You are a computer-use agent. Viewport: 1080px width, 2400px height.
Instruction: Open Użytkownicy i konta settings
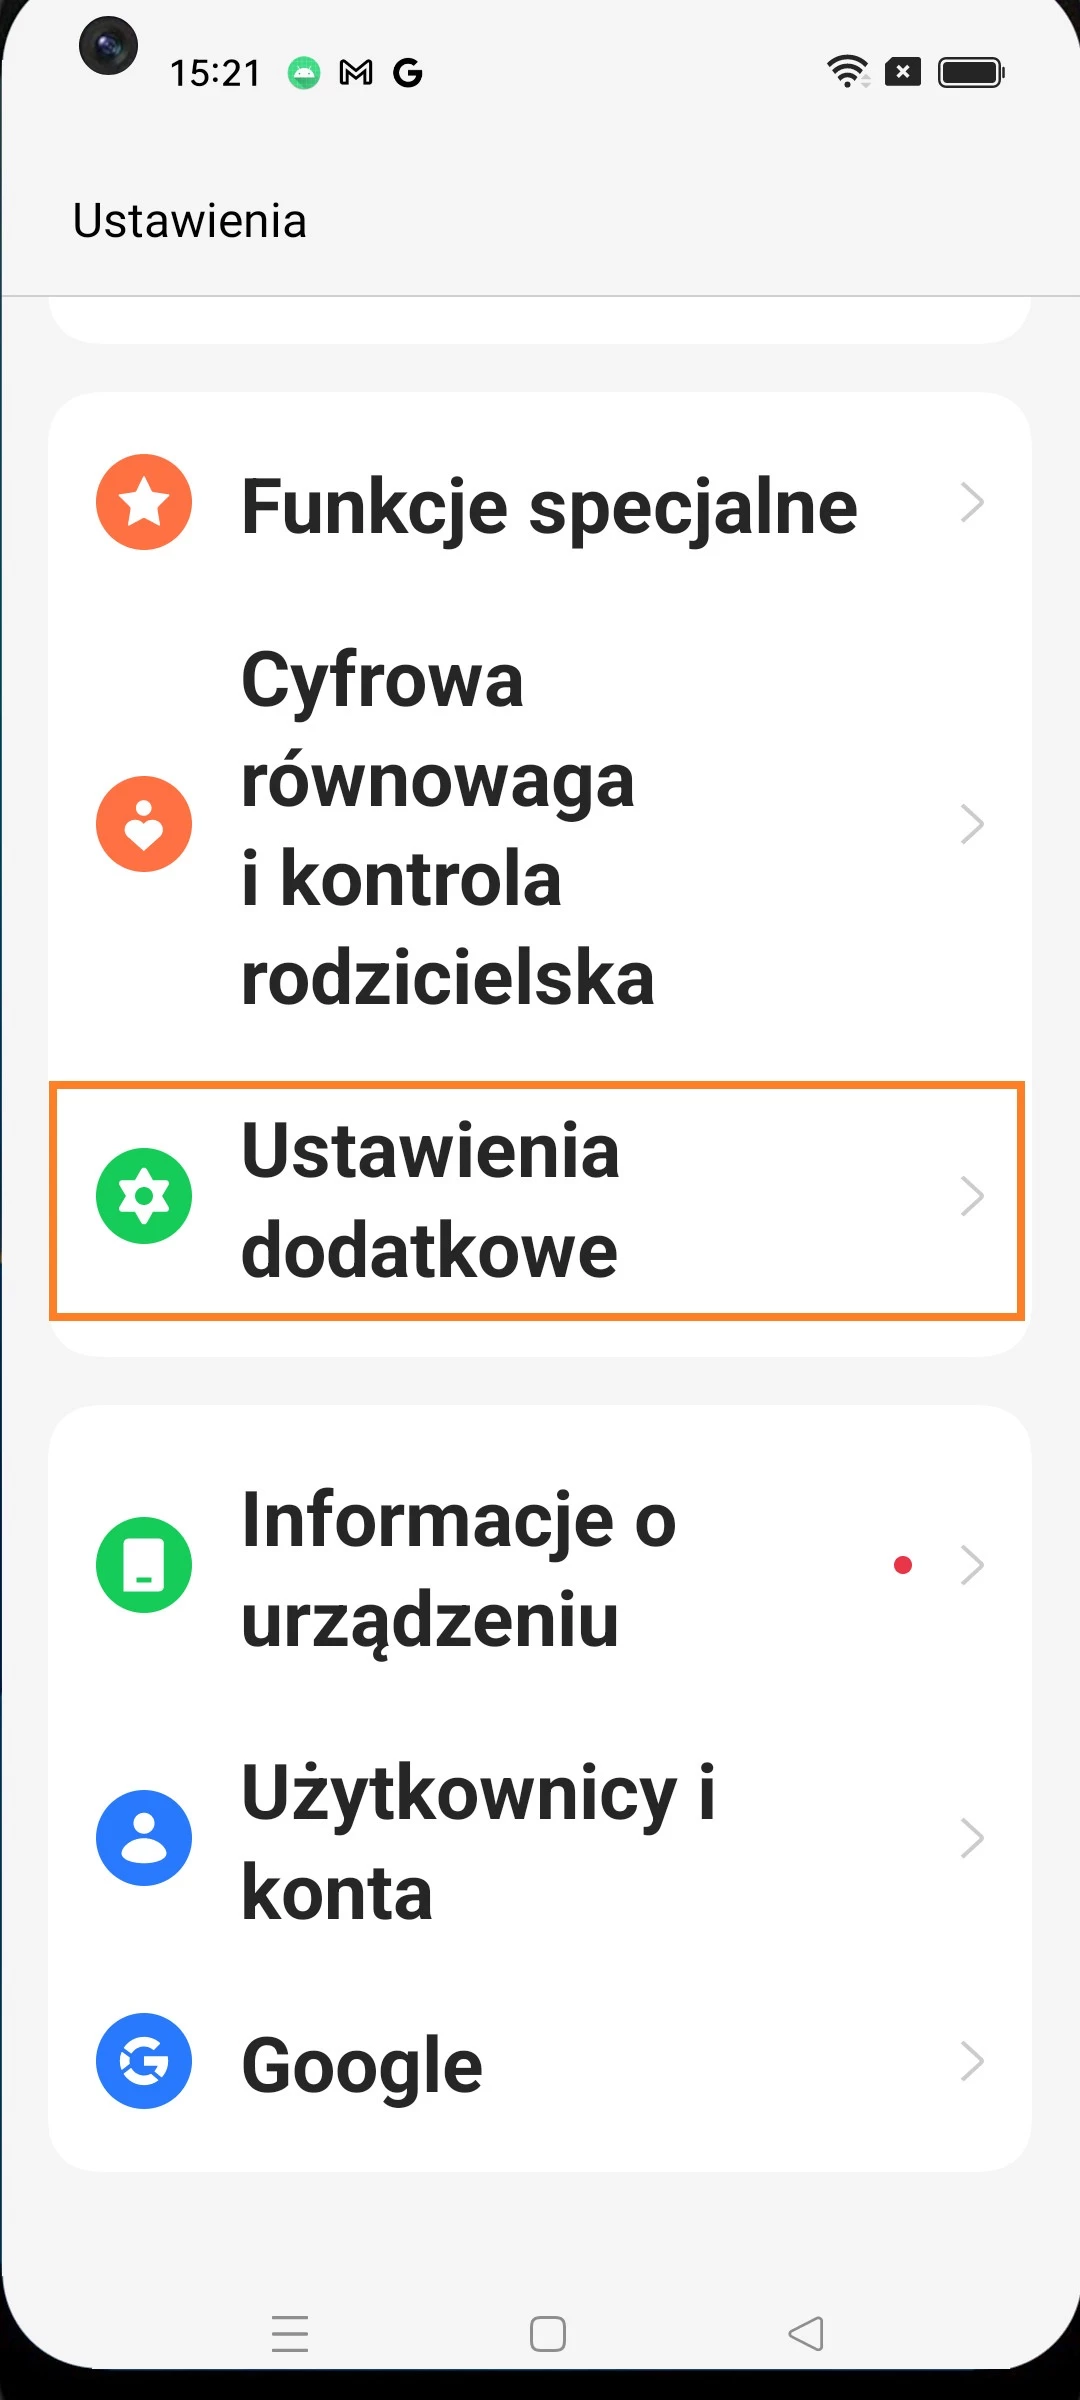click(x=478, y=1842)
